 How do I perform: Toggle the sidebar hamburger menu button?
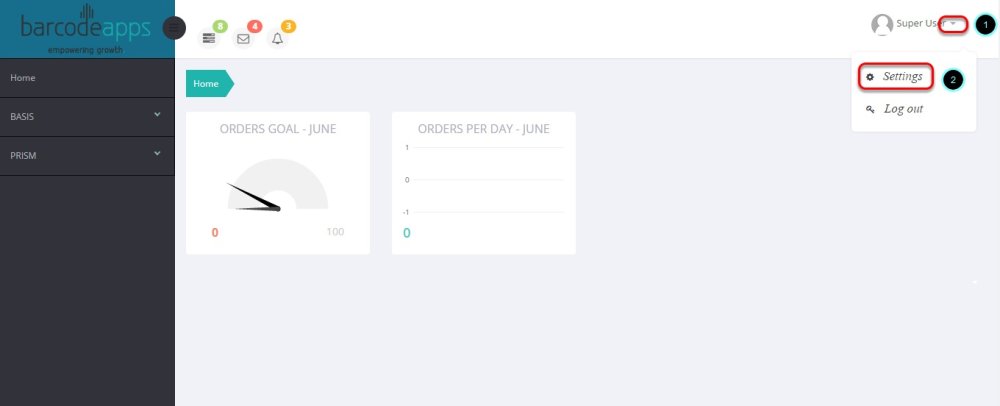coord(174,28)
